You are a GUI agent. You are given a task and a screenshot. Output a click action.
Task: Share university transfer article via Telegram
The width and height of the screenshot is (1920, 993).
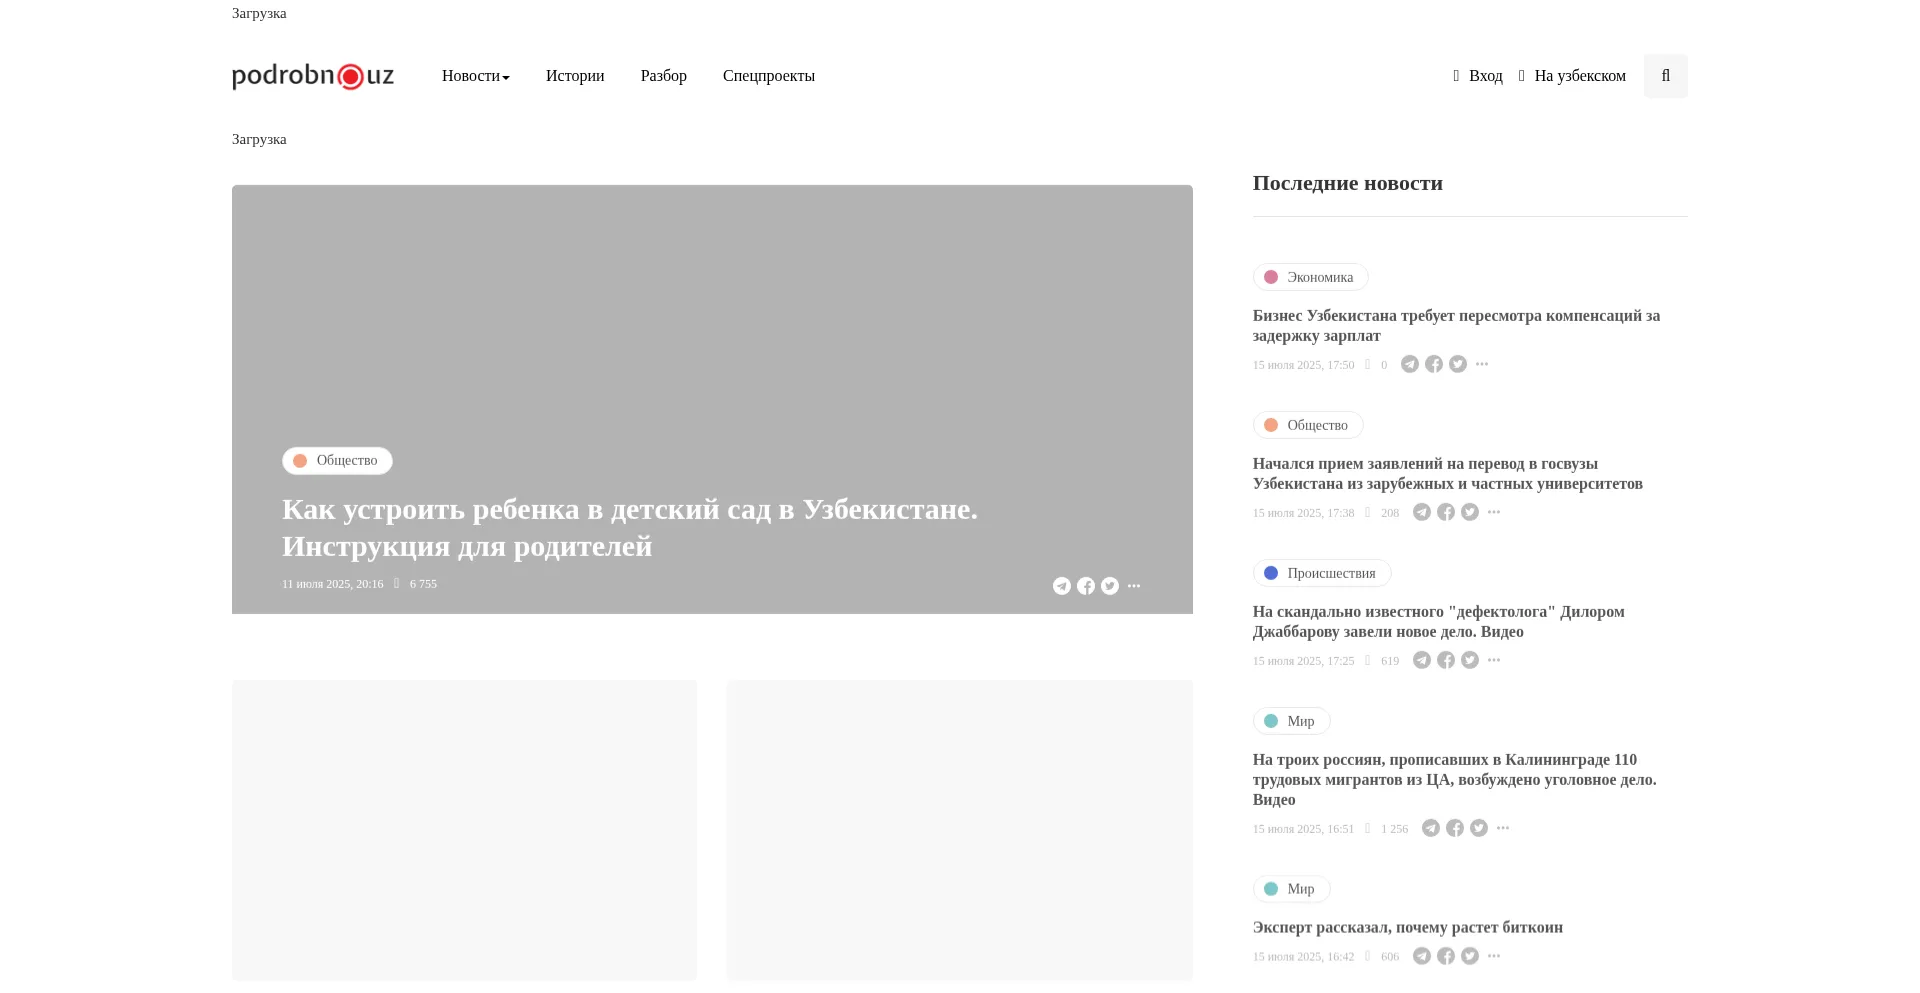pos(1422,512)
